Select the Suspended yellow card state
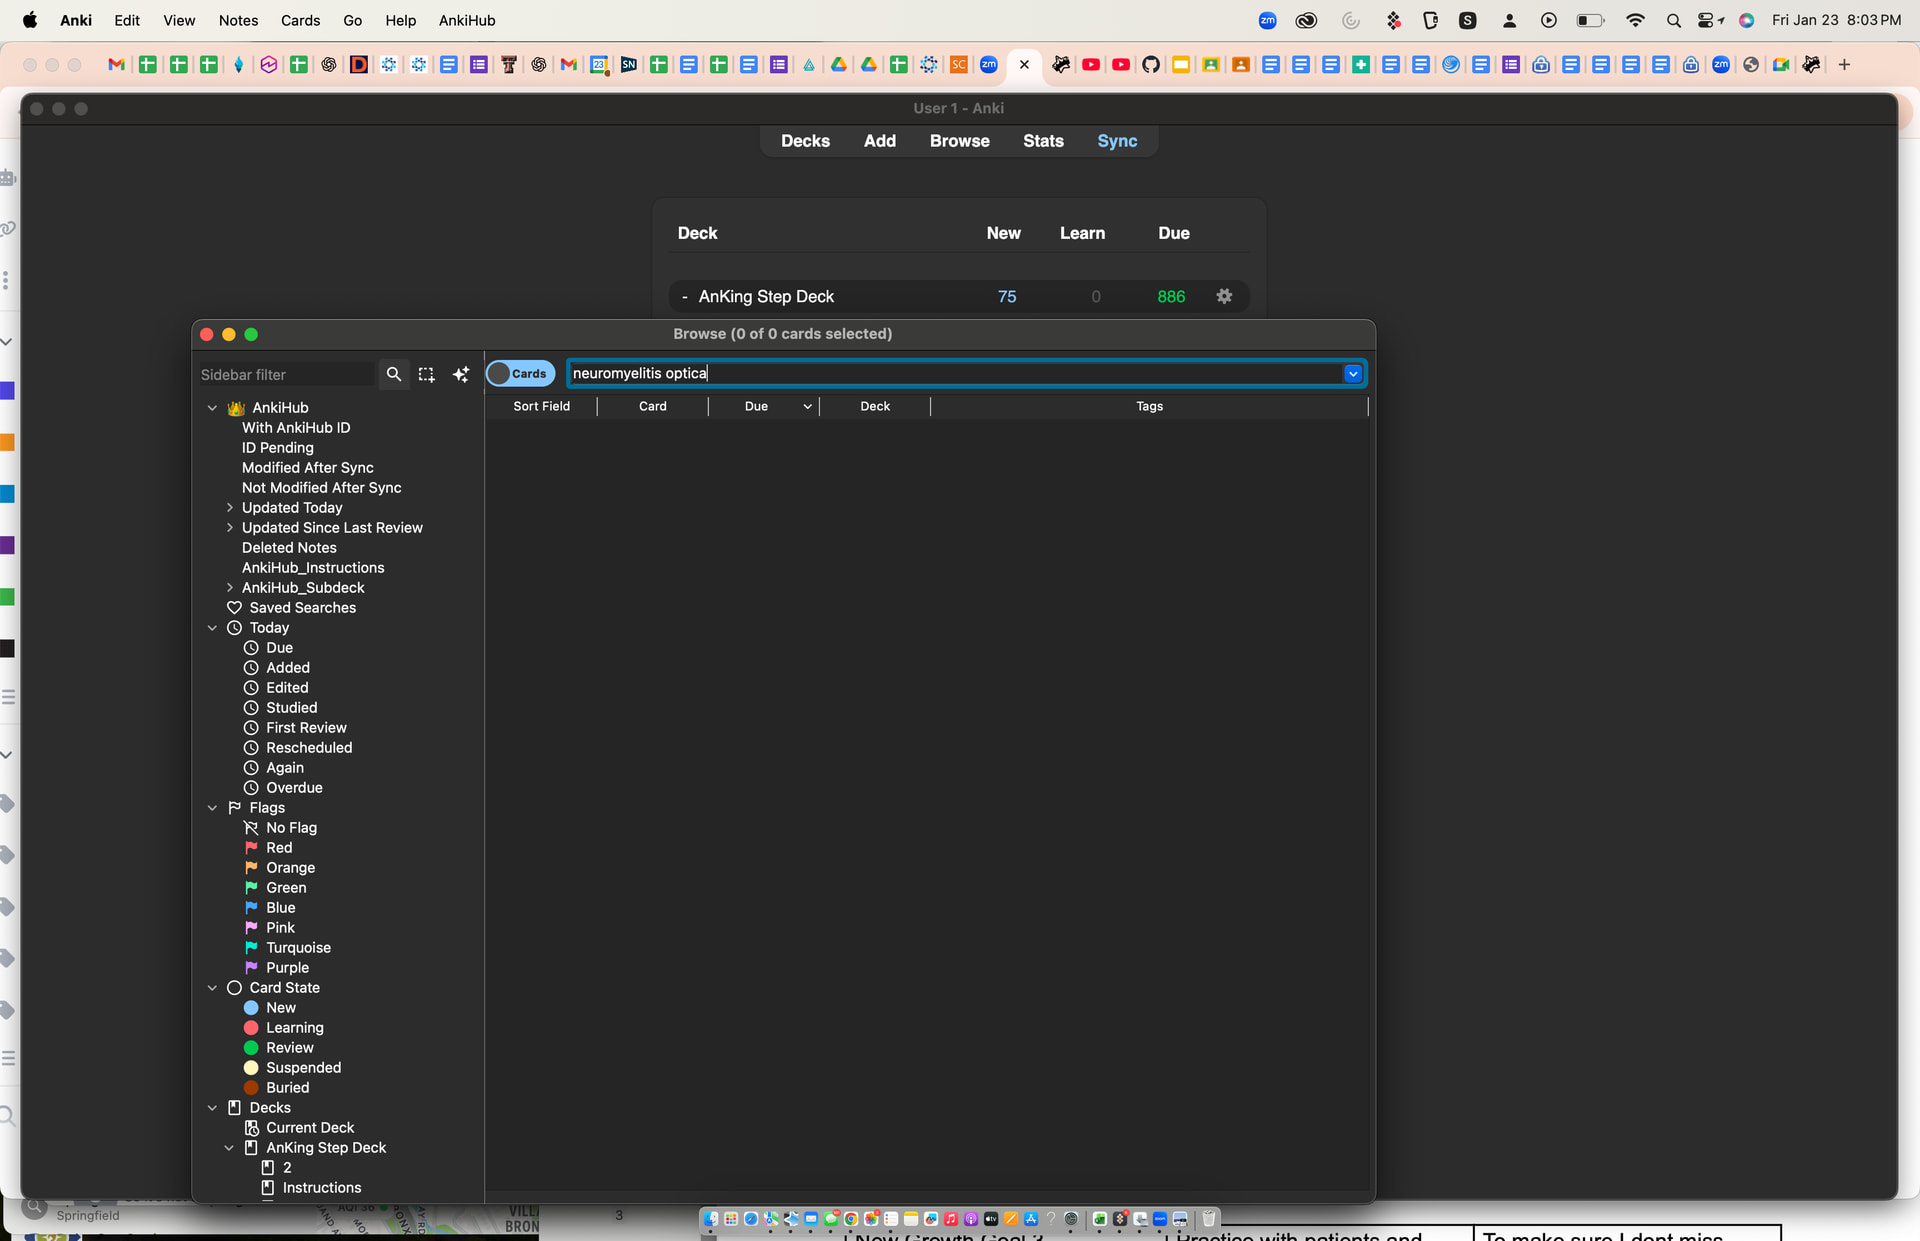1920x1241 pixels. point(303,1068)
